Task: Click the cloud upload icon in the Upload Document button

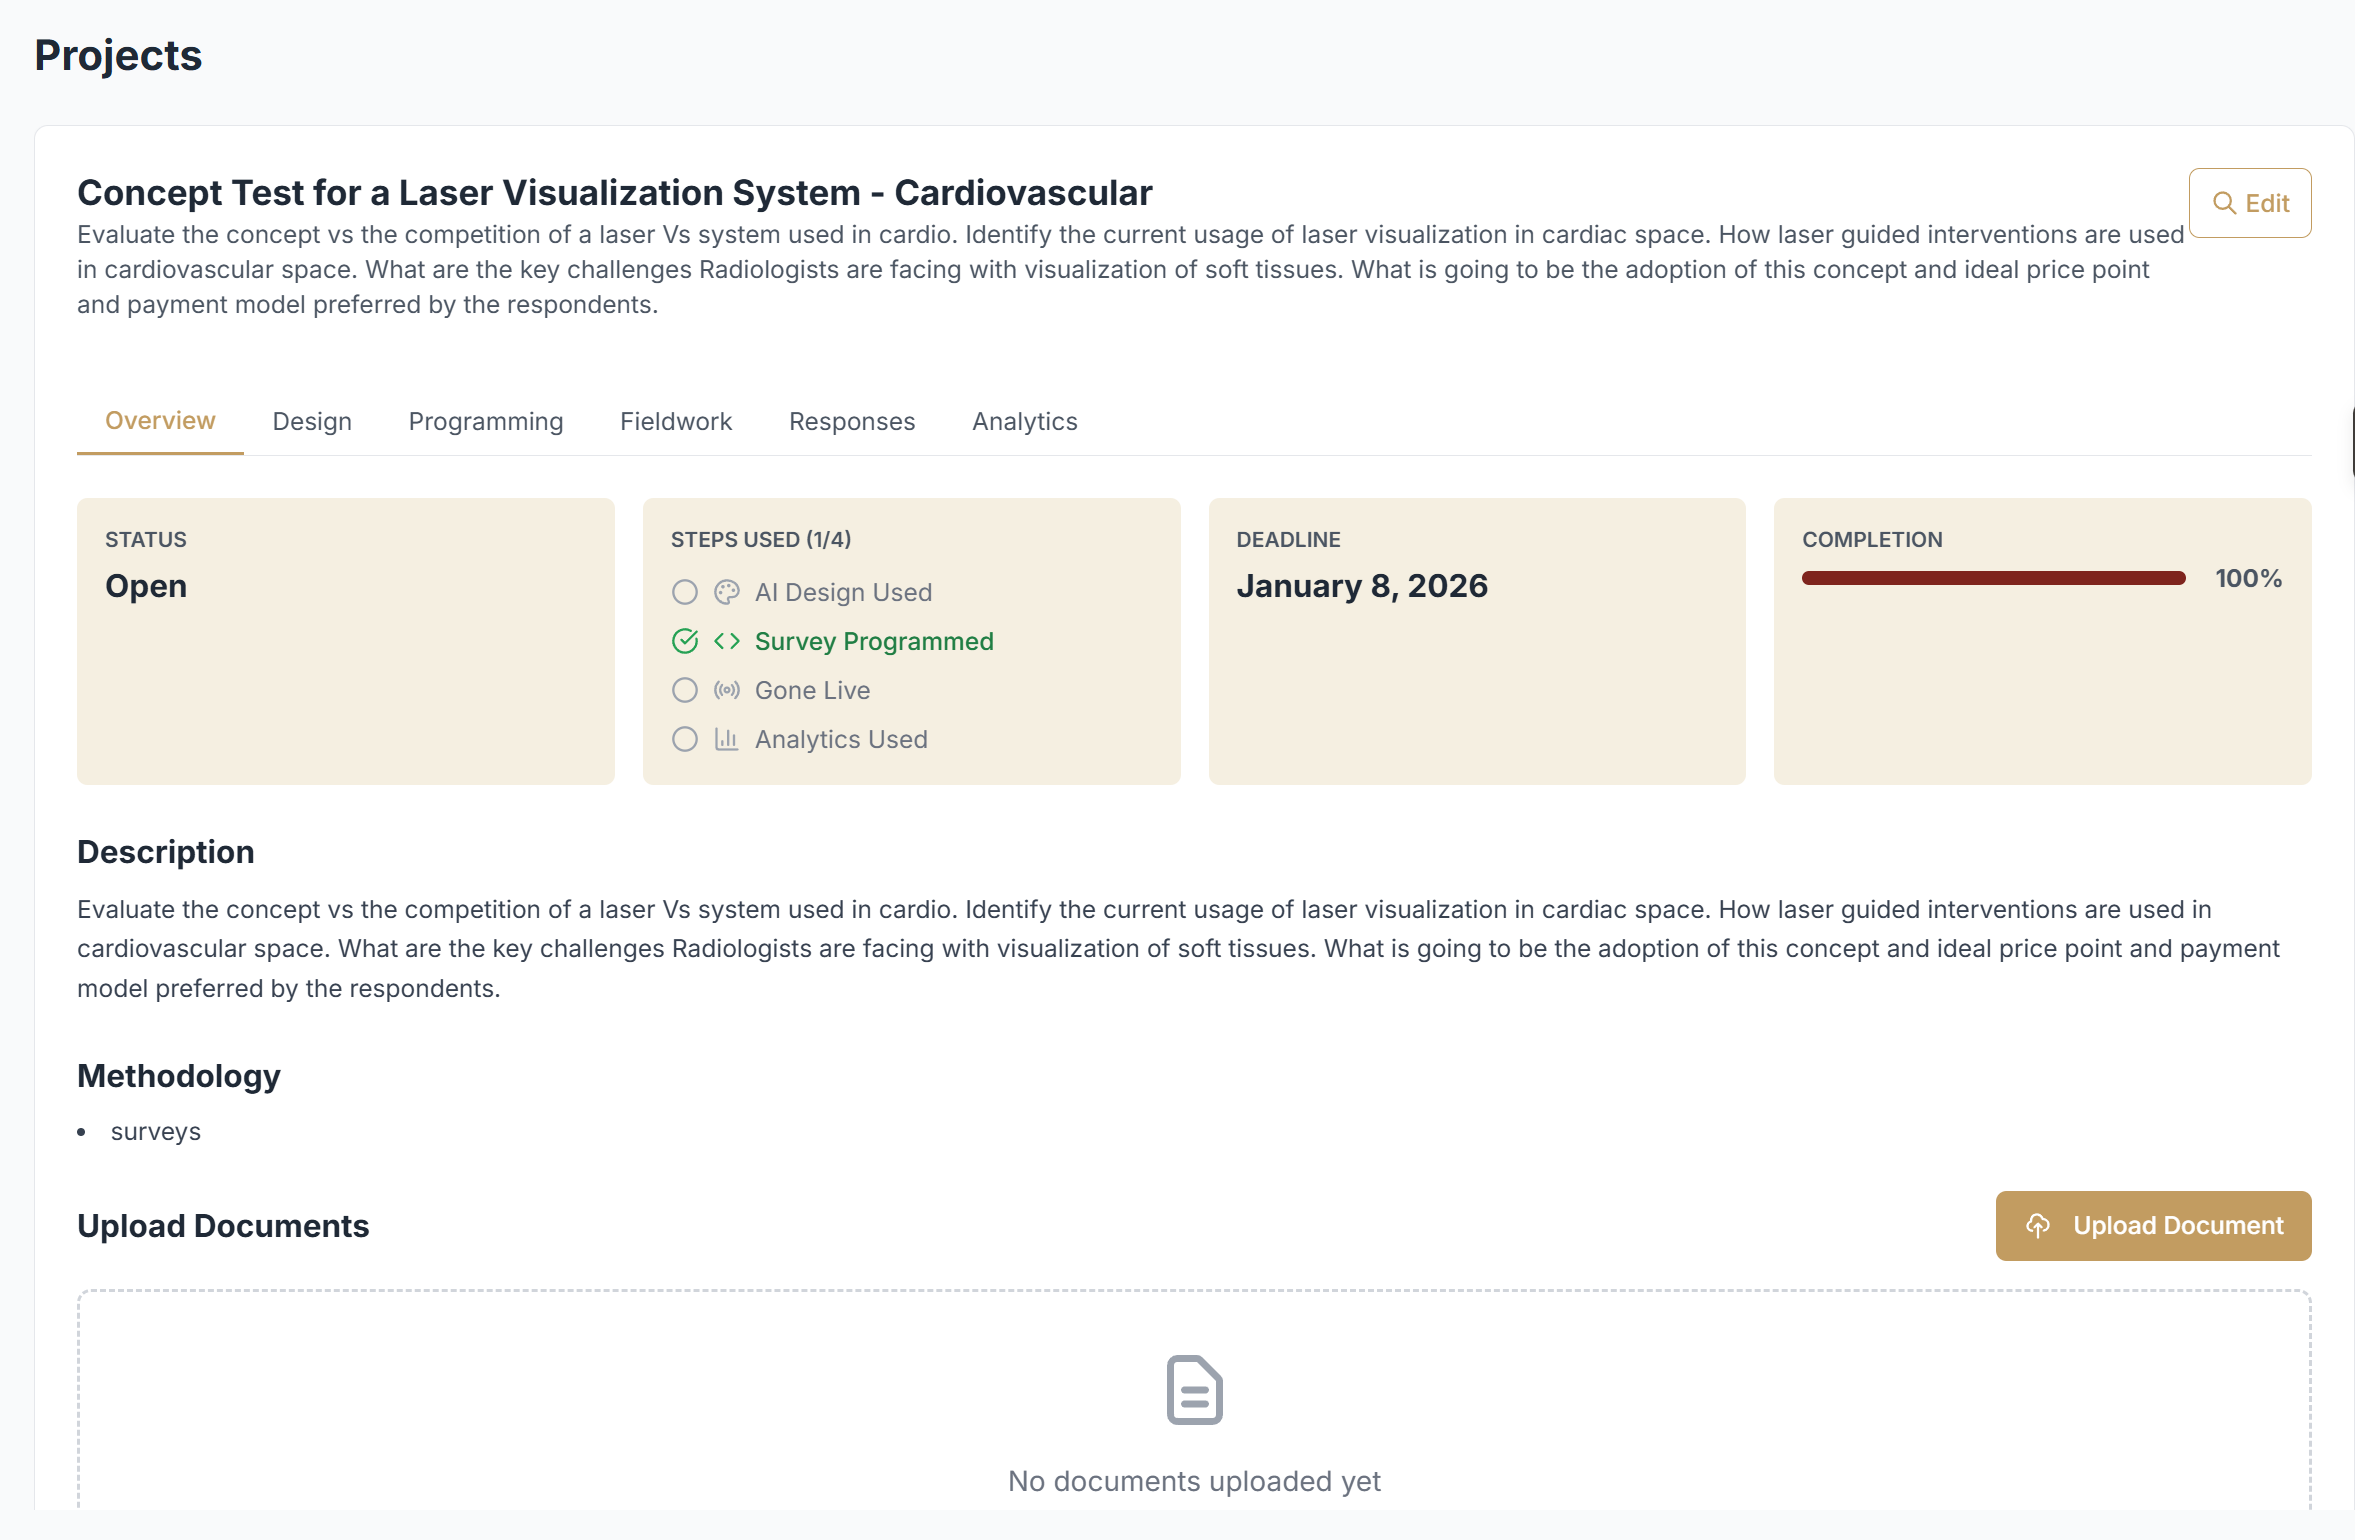Action: tap(2038, 1225)
